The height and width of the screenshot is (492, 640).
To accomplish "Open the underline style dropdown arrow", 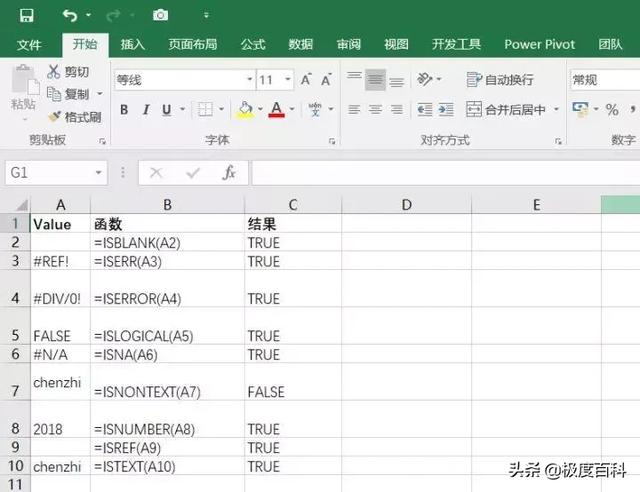I will pyautogui.click(x=182, y=109).
